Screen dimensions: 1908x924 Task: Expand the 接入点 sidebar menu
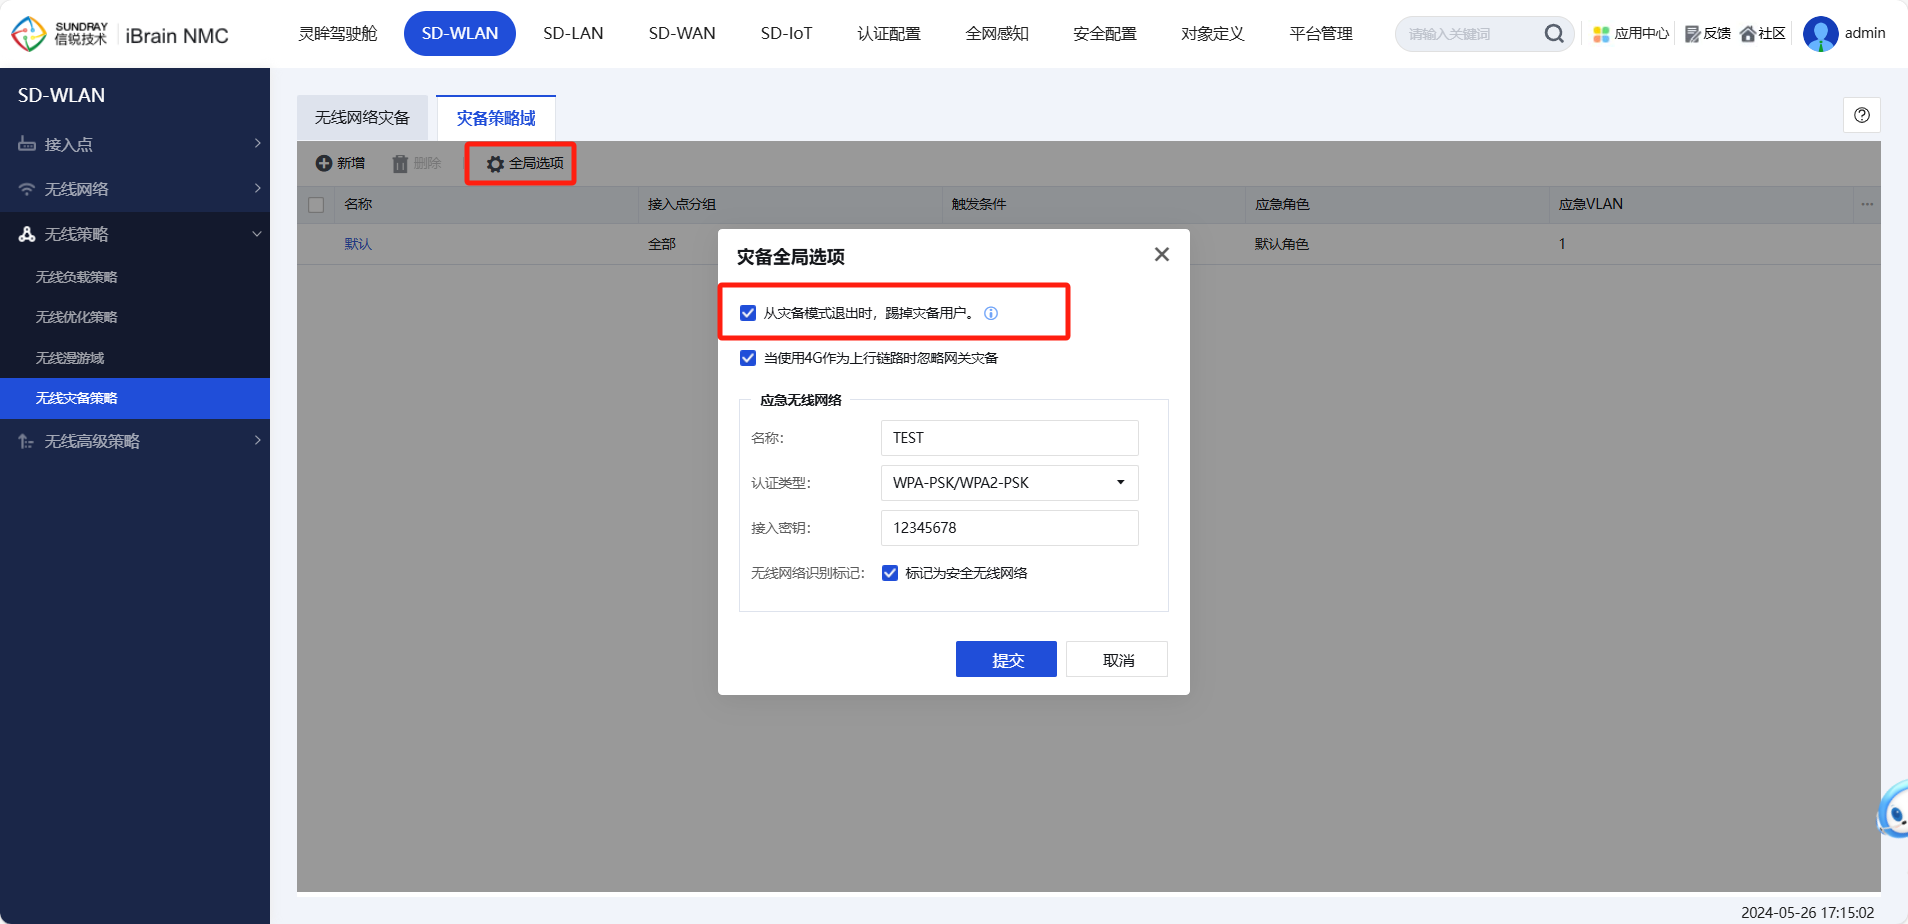(x=135, y=144)
